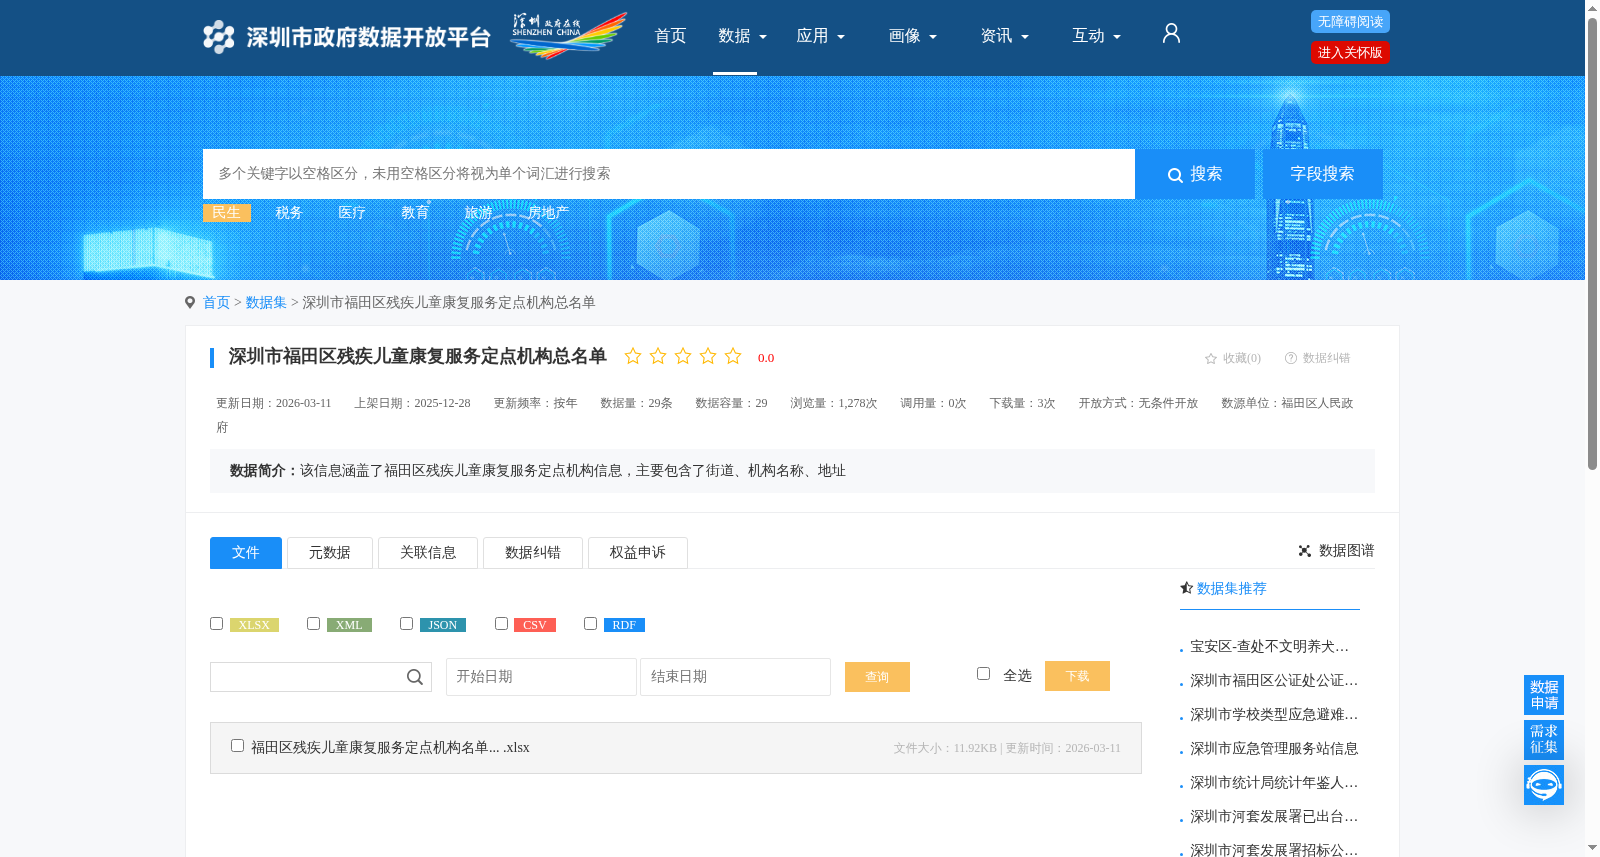Screen dimensions: 1600x857
Task: Open the user account icon
Action: coord(1171,34)
